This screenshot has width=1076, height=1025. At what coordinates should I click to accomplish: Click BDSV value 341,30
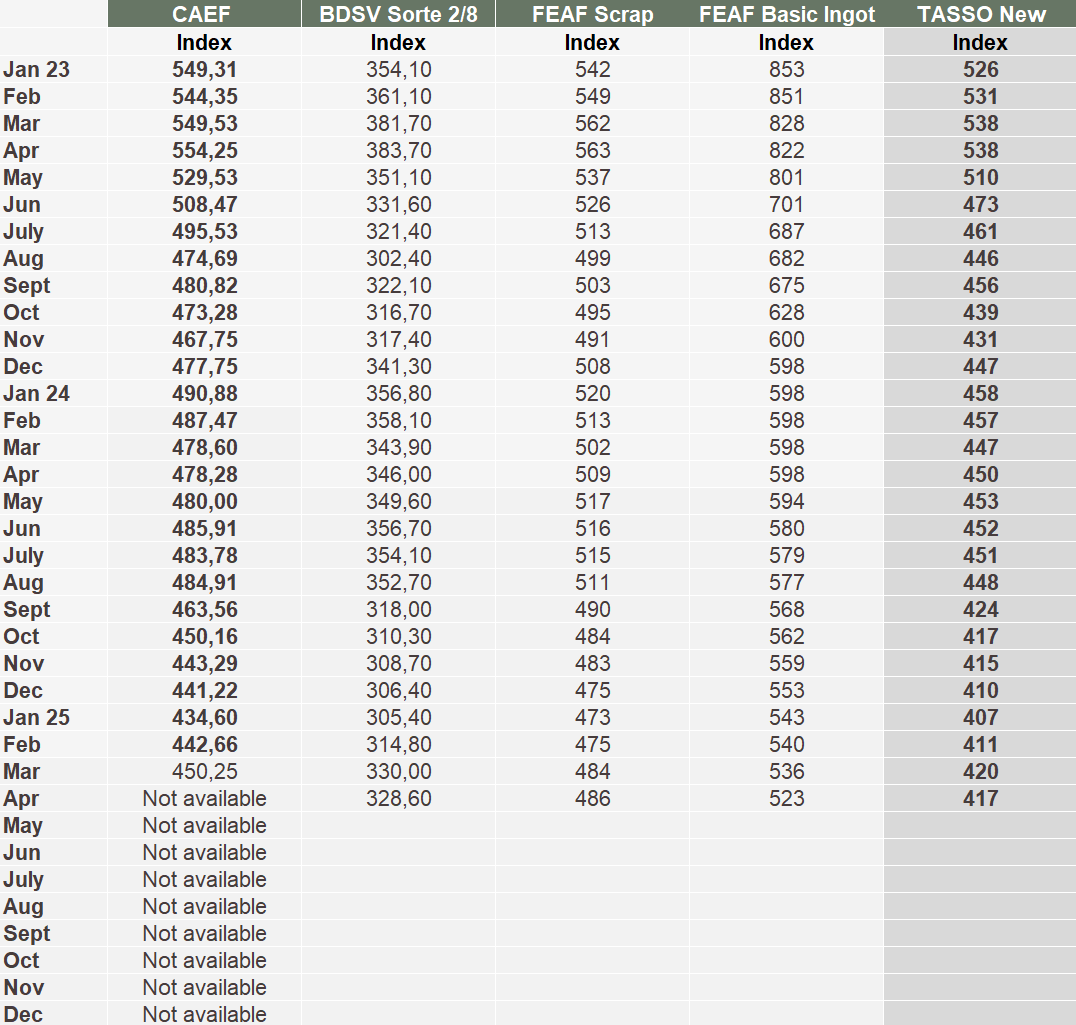399,366
